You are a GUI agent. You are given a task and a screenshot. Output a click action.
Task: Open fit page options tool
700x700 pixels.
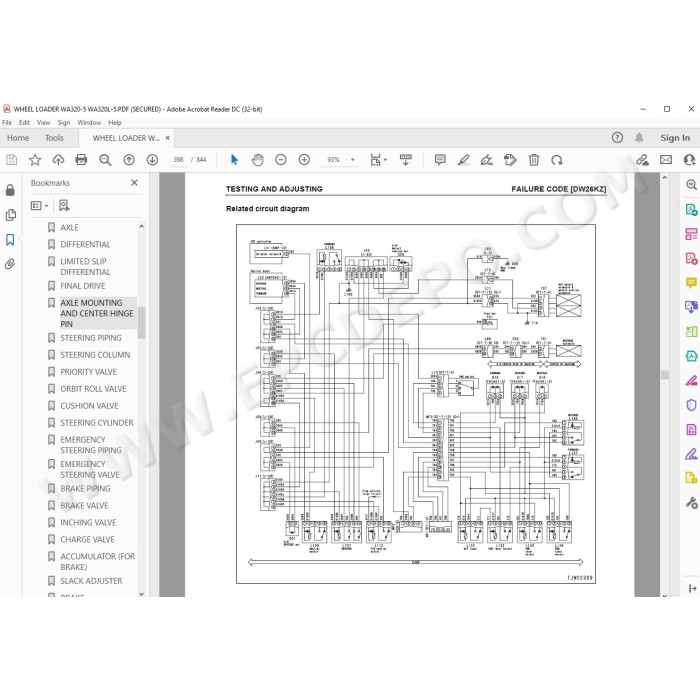(x=375, y=159)
